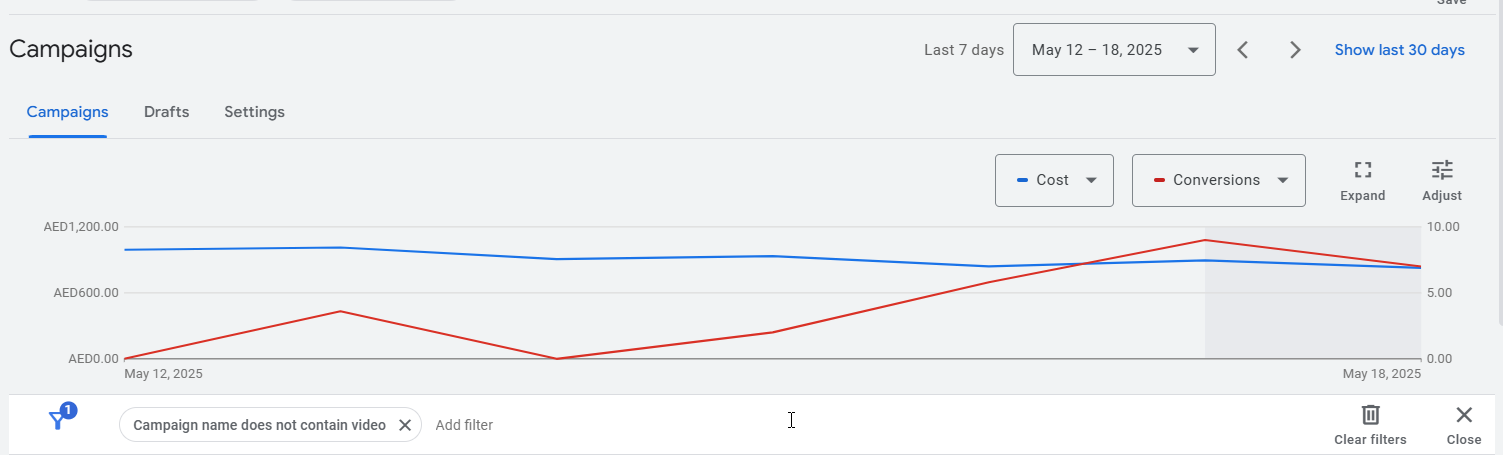Click the Add filter field
This screenshot has height=455, width=1503.
pos(464,425)
